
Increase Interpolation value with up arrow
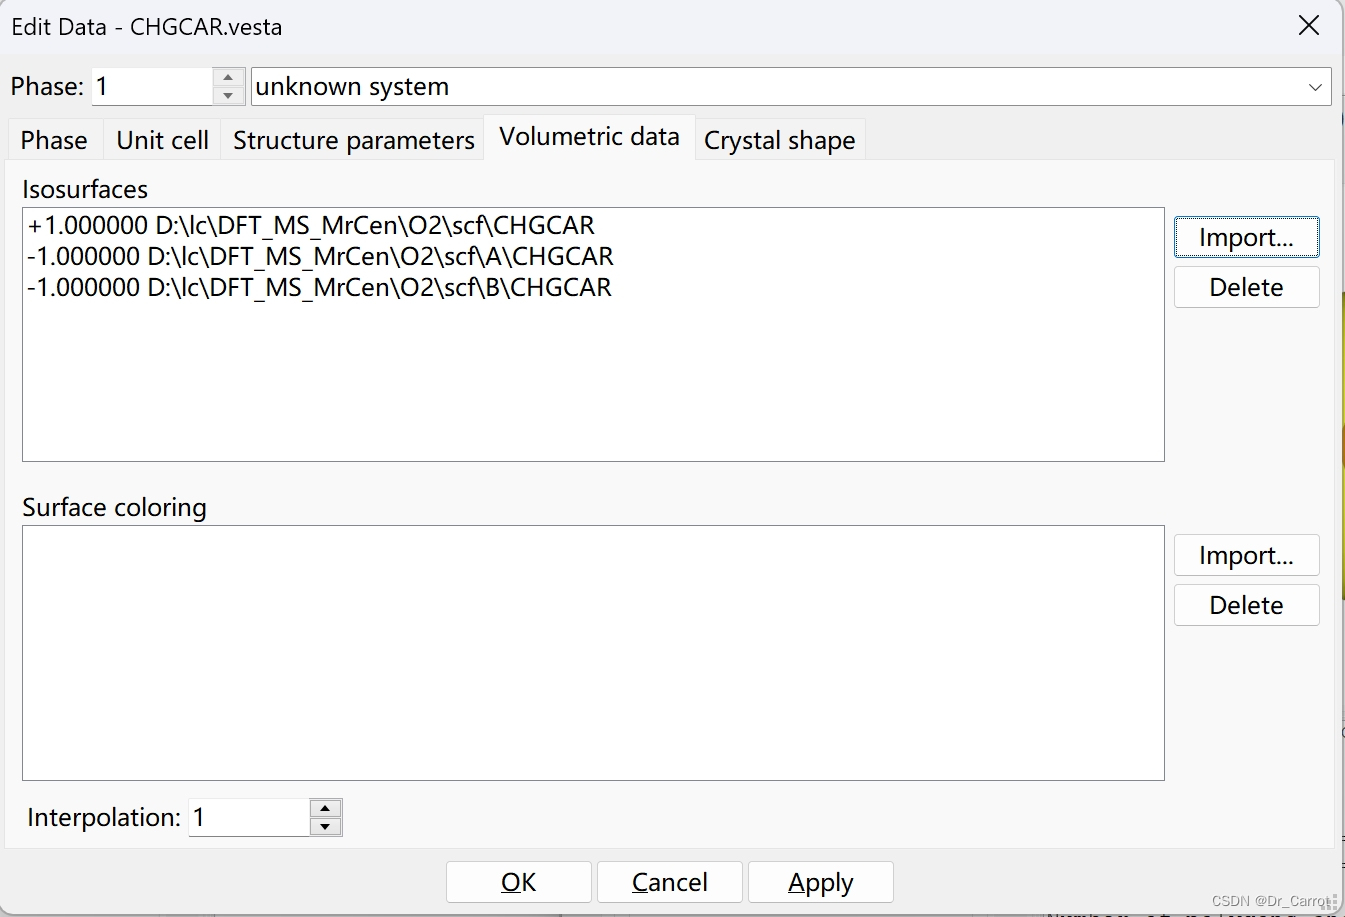(325, 808)
